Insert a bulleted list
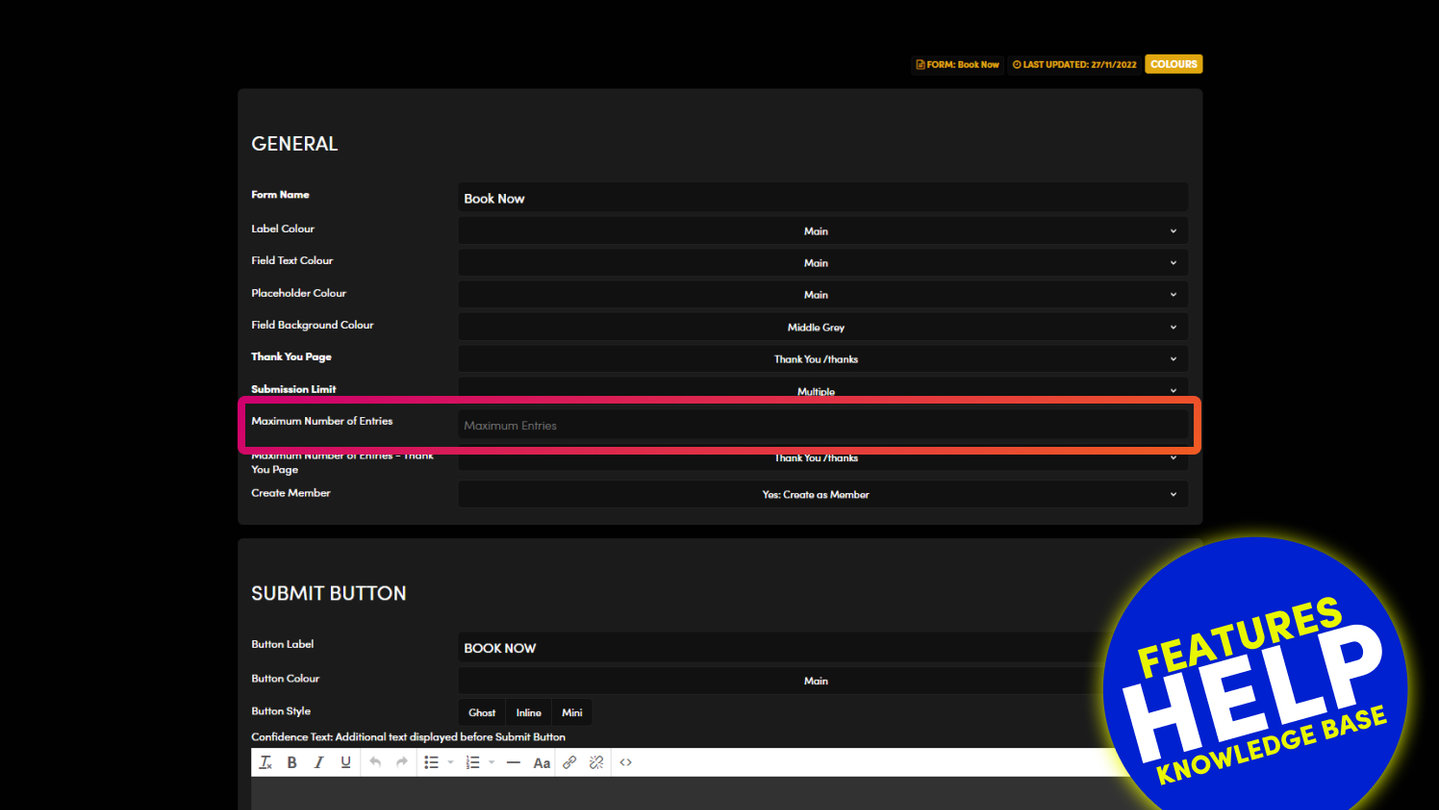Image resolution: width=1439 pixels, height=810 pixels. [431, 763]
